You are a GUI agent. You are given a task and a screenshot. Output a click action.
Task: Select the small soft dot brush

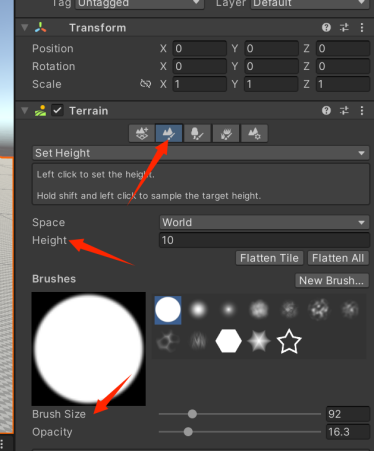[228, 310]
